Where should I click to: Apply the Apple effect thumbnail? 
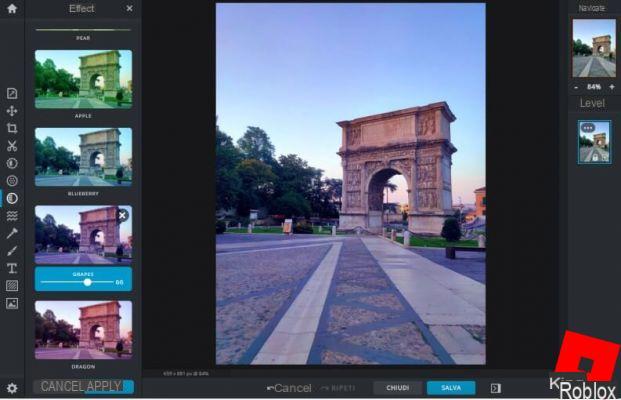[83, 79]
